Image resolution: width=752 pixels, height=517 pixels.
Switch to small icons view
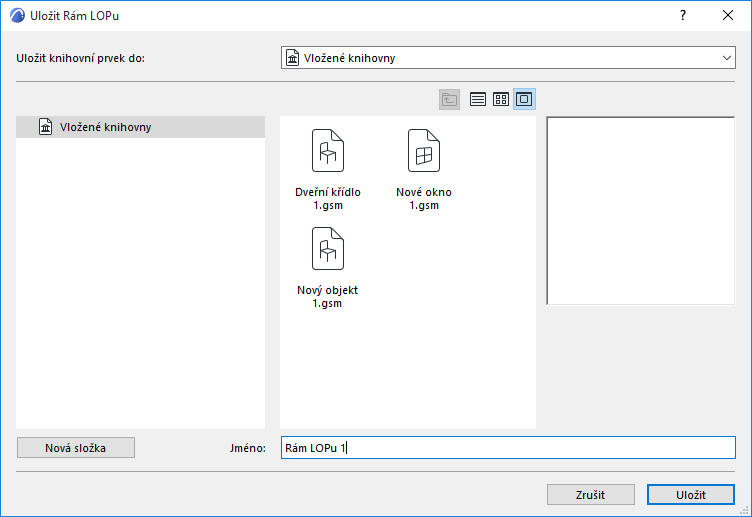(x=501, y=99)
